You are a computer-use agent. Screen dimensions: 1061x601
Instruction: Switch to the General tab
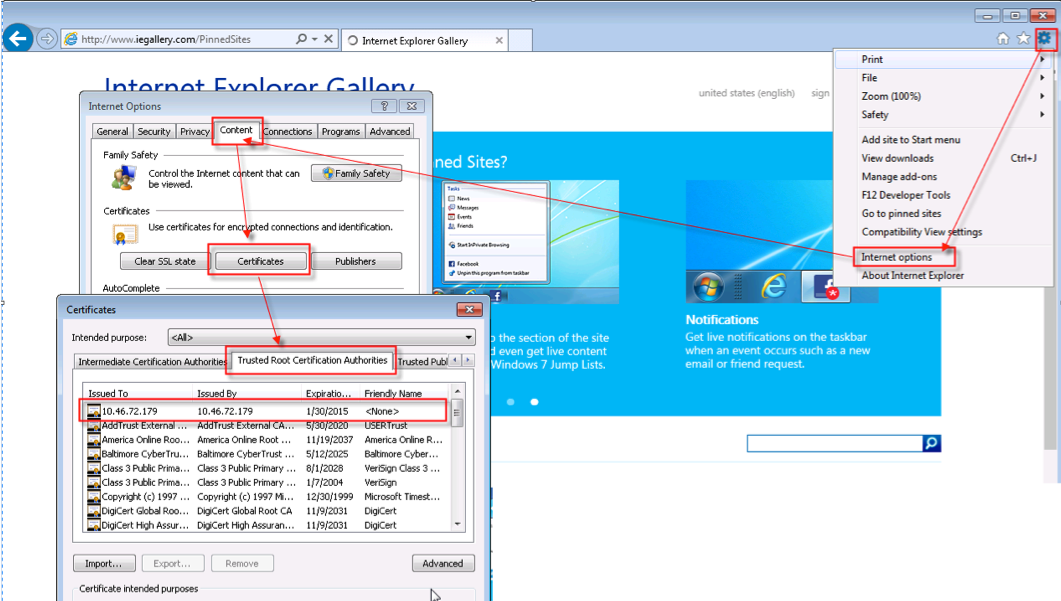pos(112,131)
